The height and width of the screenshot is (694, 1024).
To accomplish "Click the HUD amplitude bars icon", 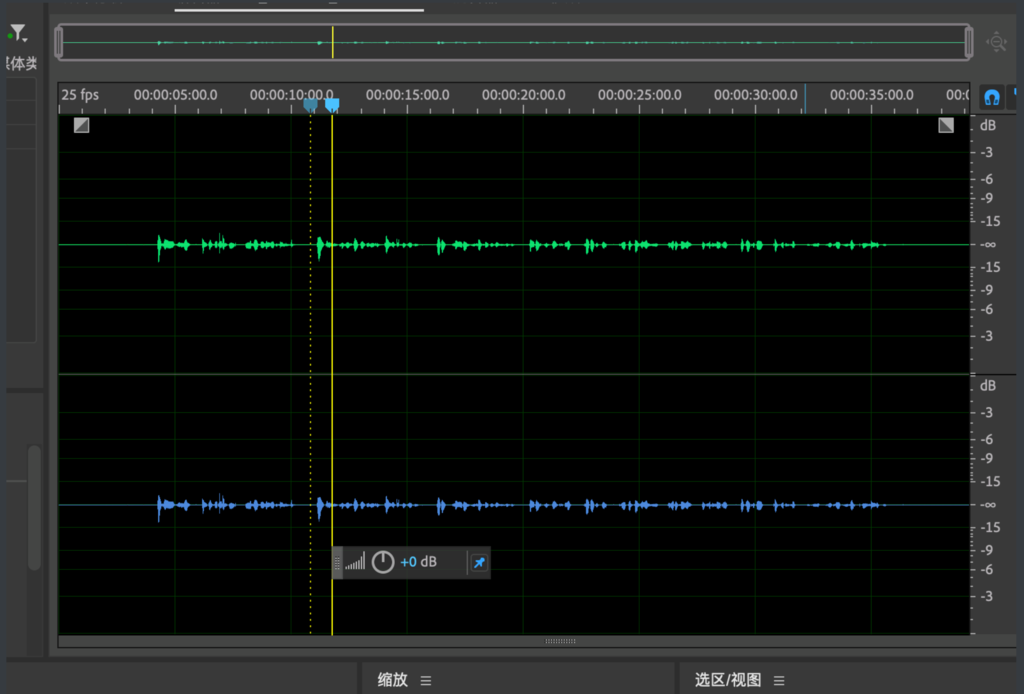I will coord(355,561).
